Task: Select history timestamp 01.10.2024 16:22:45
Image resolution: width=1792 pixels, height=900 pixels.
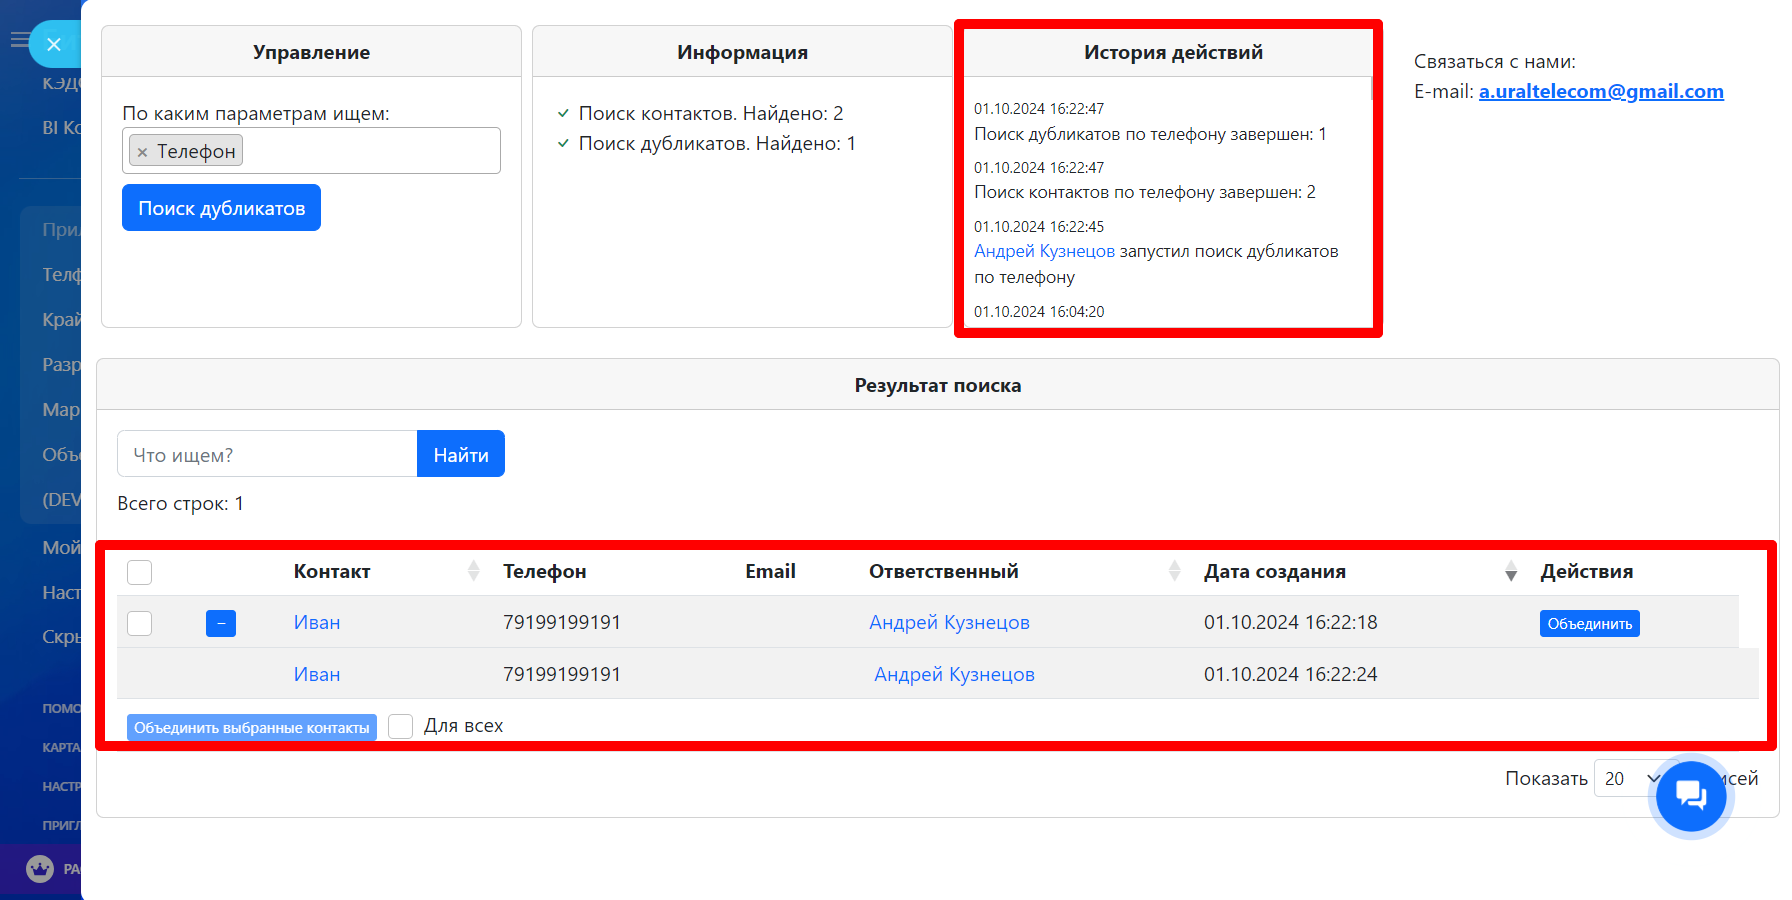Action: pos(1039,226)
